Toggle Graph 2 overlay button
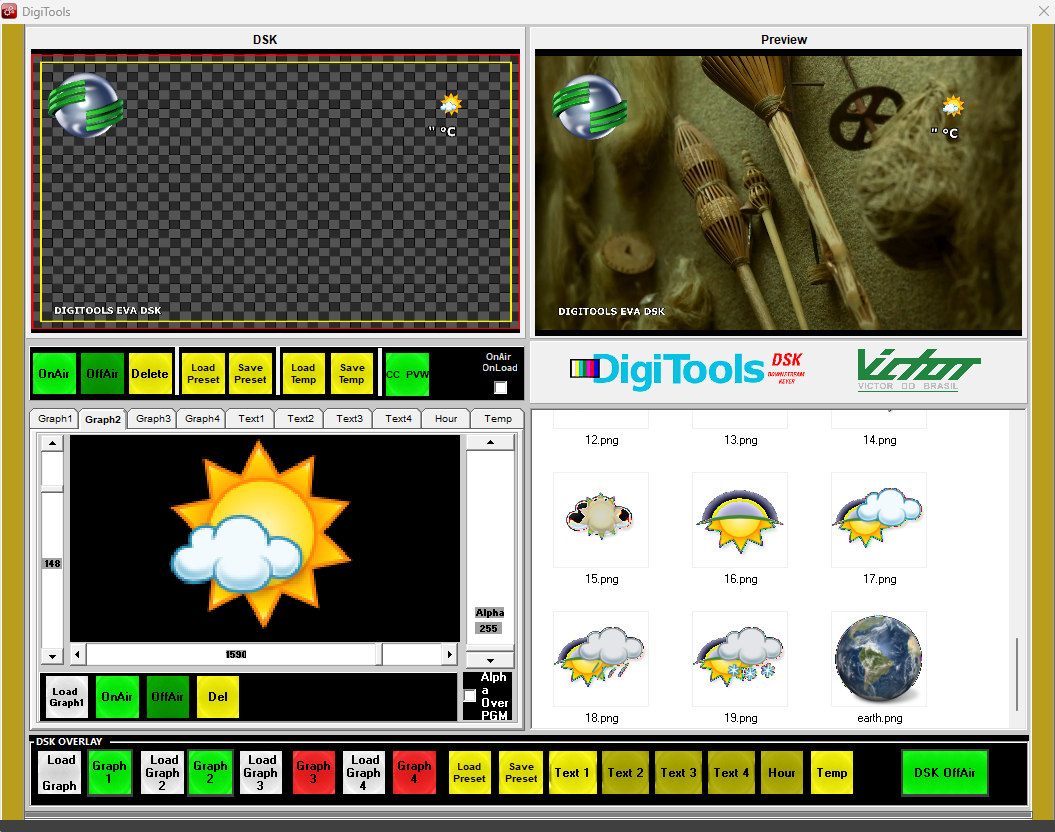Image resolution: width=1055 pixels, height=832 pixels. coord(211,772)
